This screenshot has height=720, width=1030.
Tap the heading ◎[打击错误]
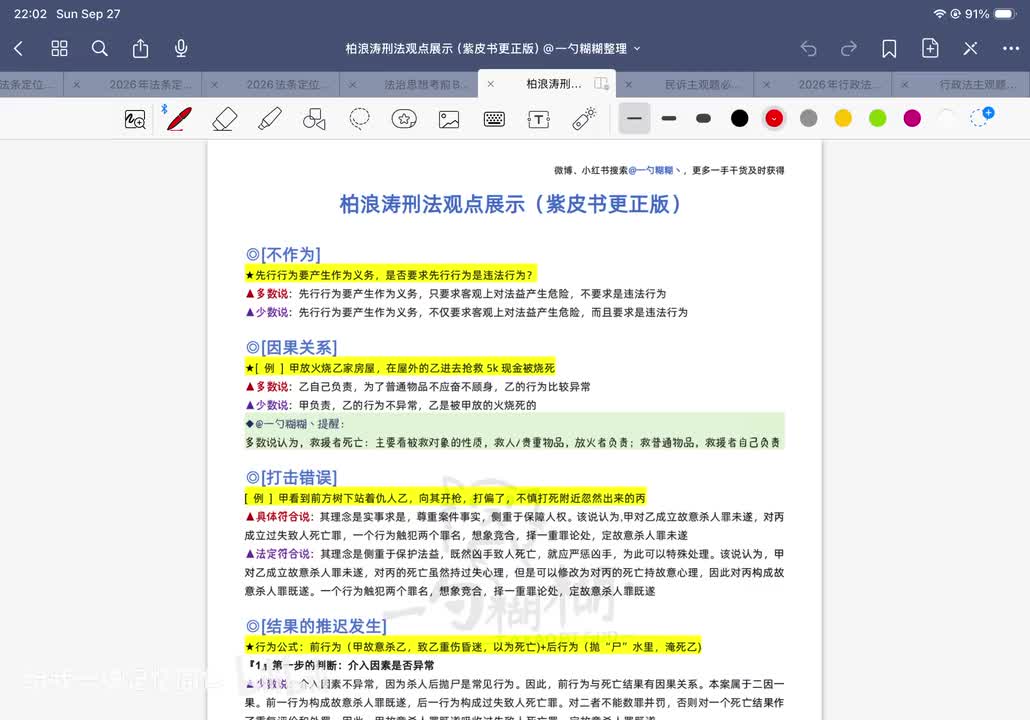(x=291, y=478)
